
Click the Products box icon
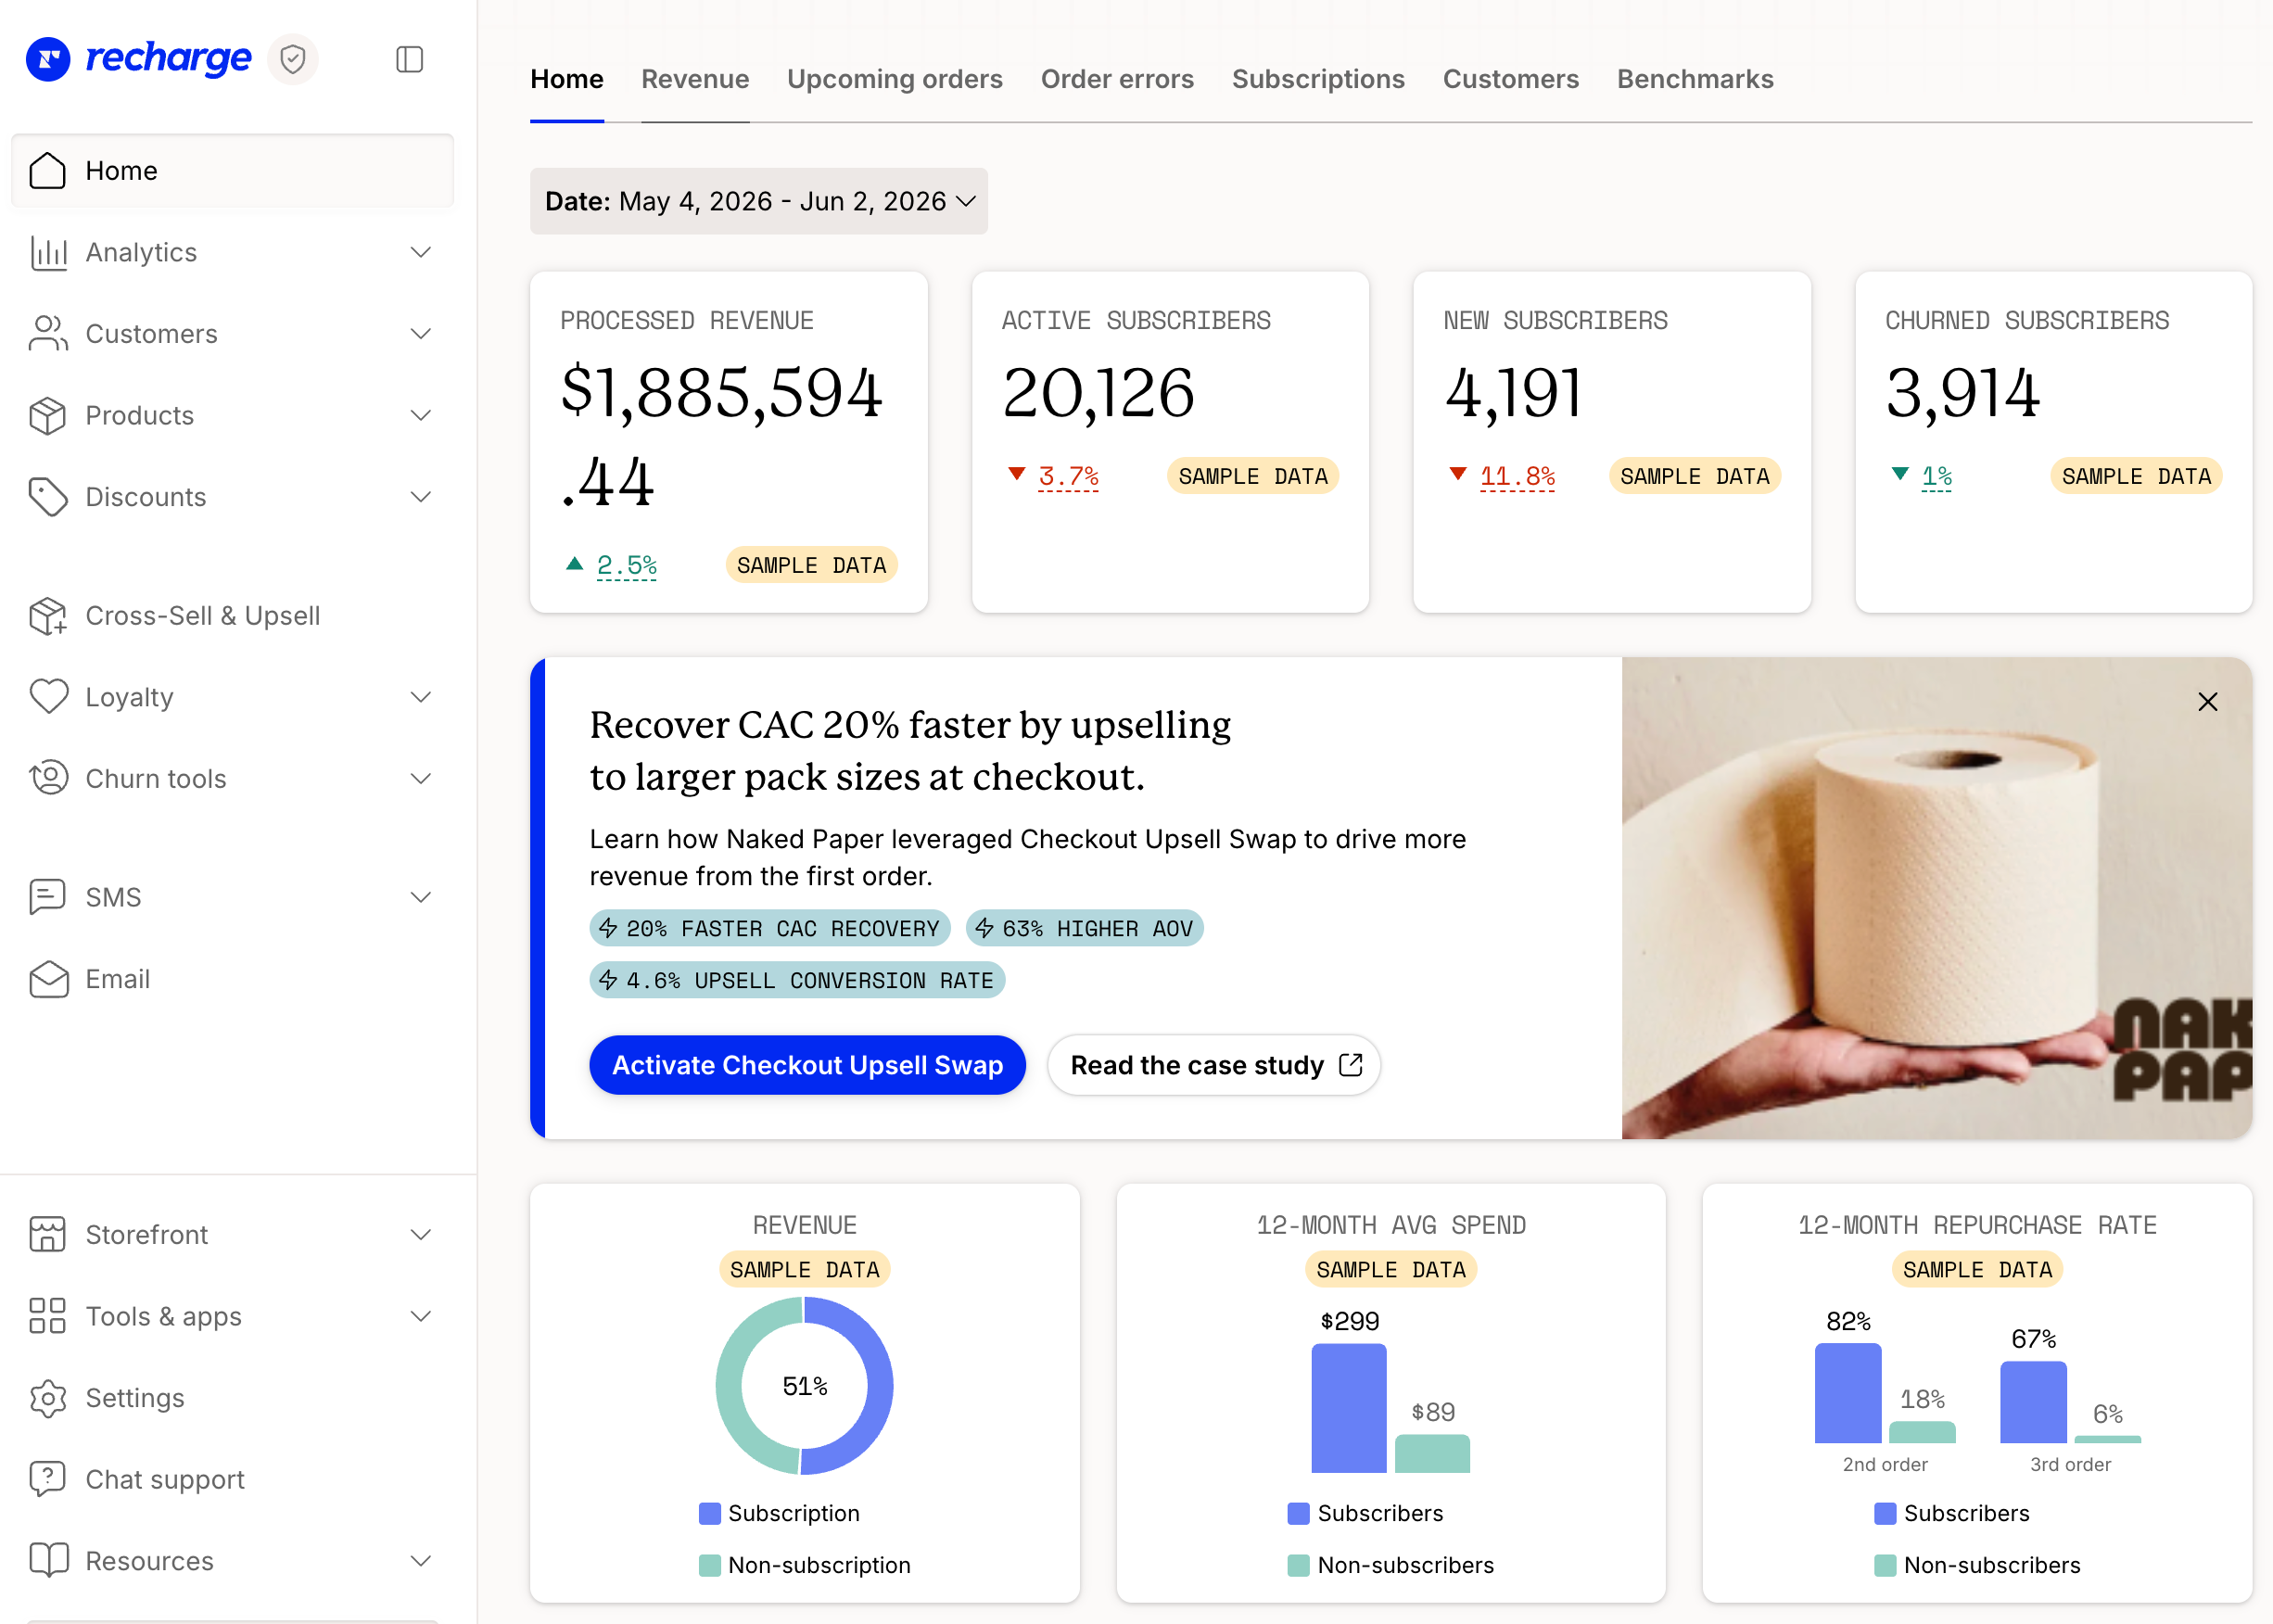[x=48, y=415]
